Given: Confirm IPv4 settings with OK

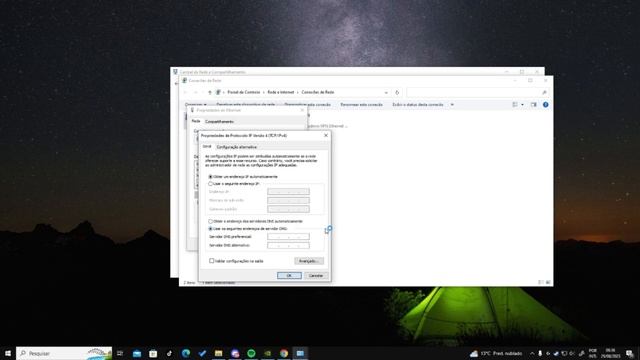Looking at the screenshot, I should [x=289, y=276].
